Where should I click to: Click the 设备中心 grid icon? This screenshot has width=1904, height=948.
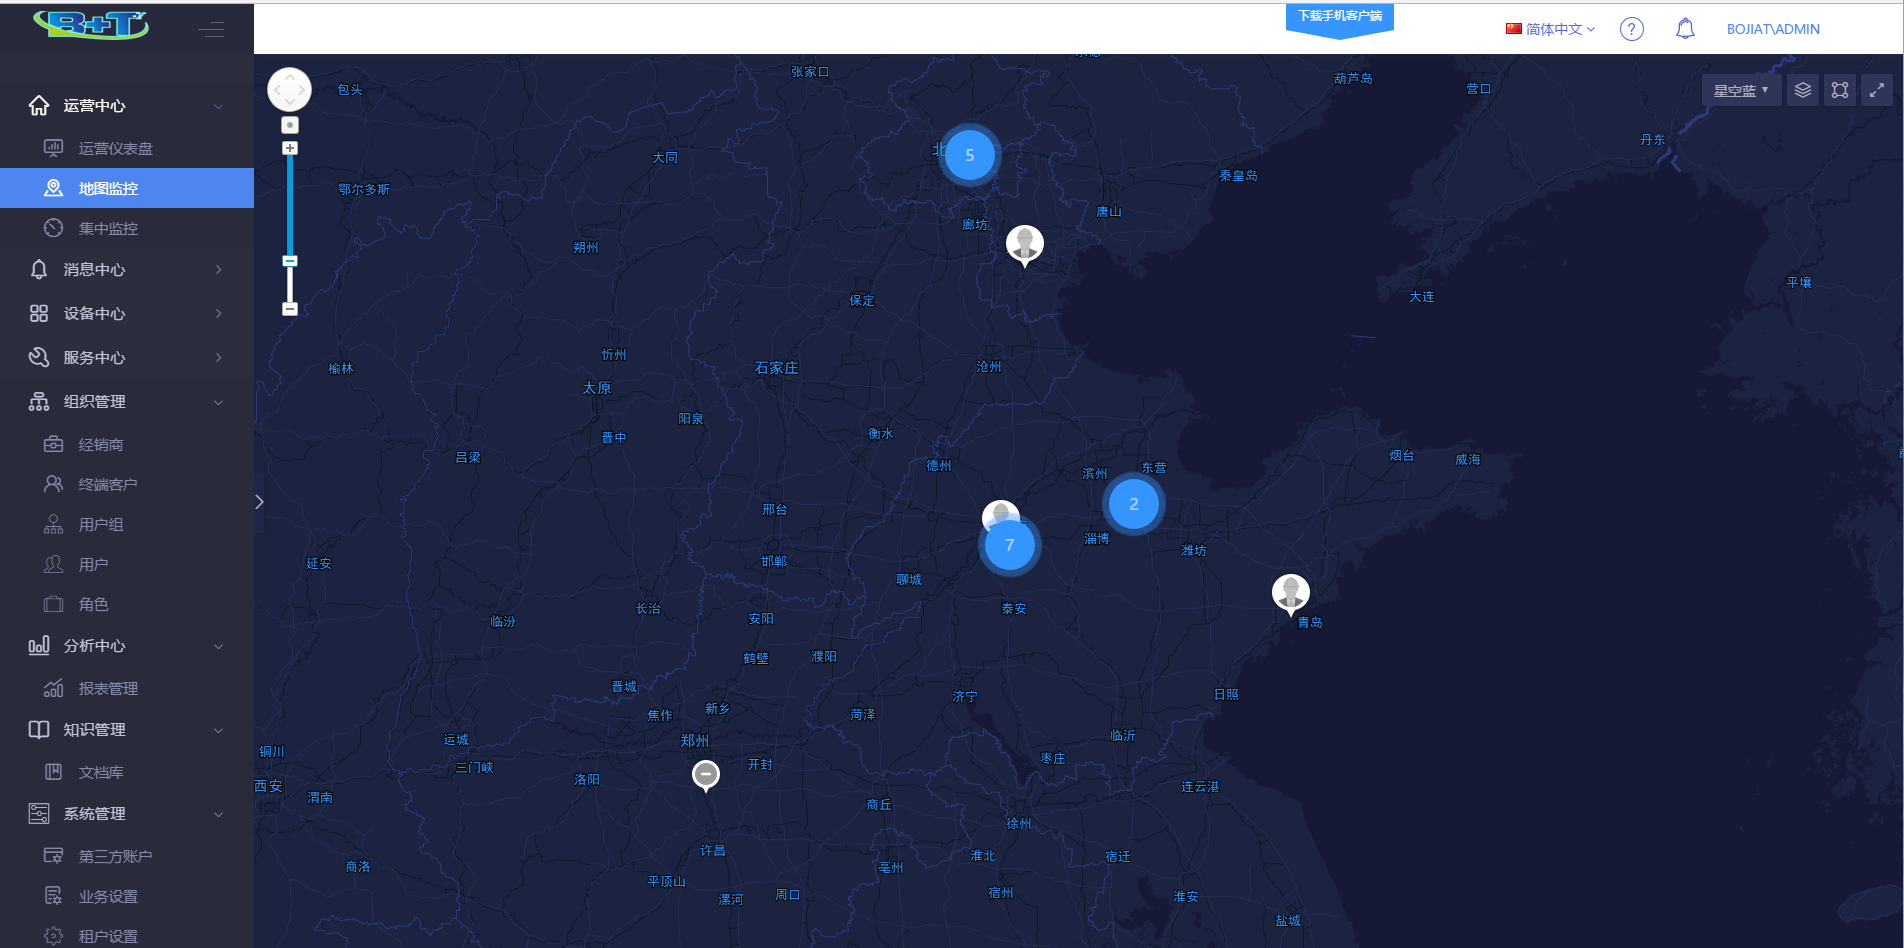point(39,313)
